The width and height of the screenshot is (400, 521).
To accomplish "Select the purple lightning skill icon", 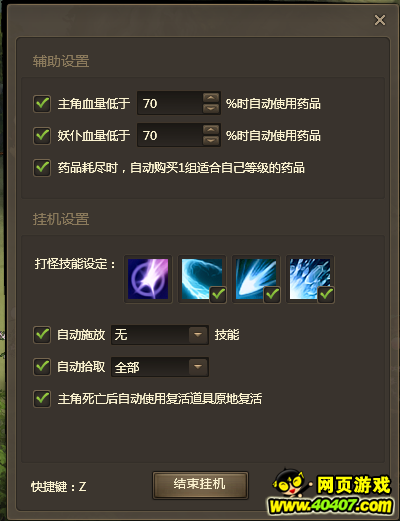I will 148,279.
